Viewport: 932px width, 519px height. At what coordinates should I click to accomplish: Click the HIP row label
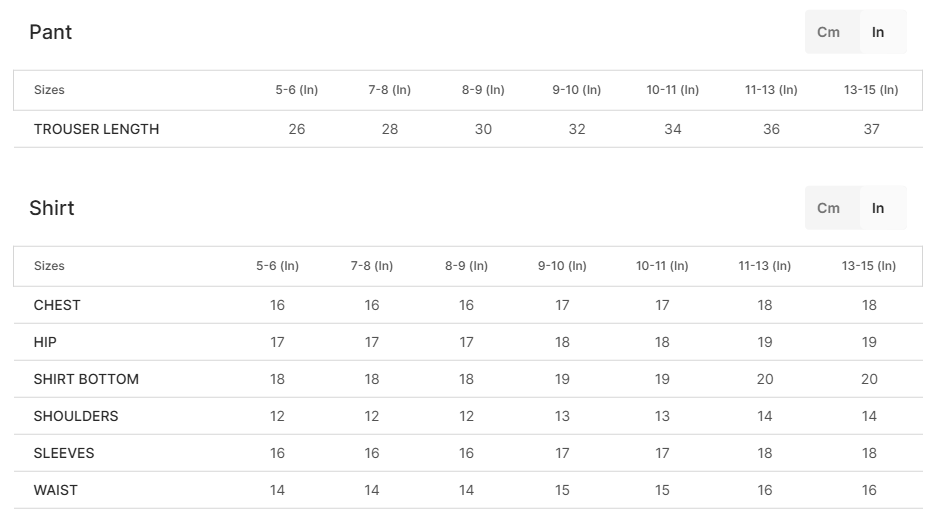point(45,342)
